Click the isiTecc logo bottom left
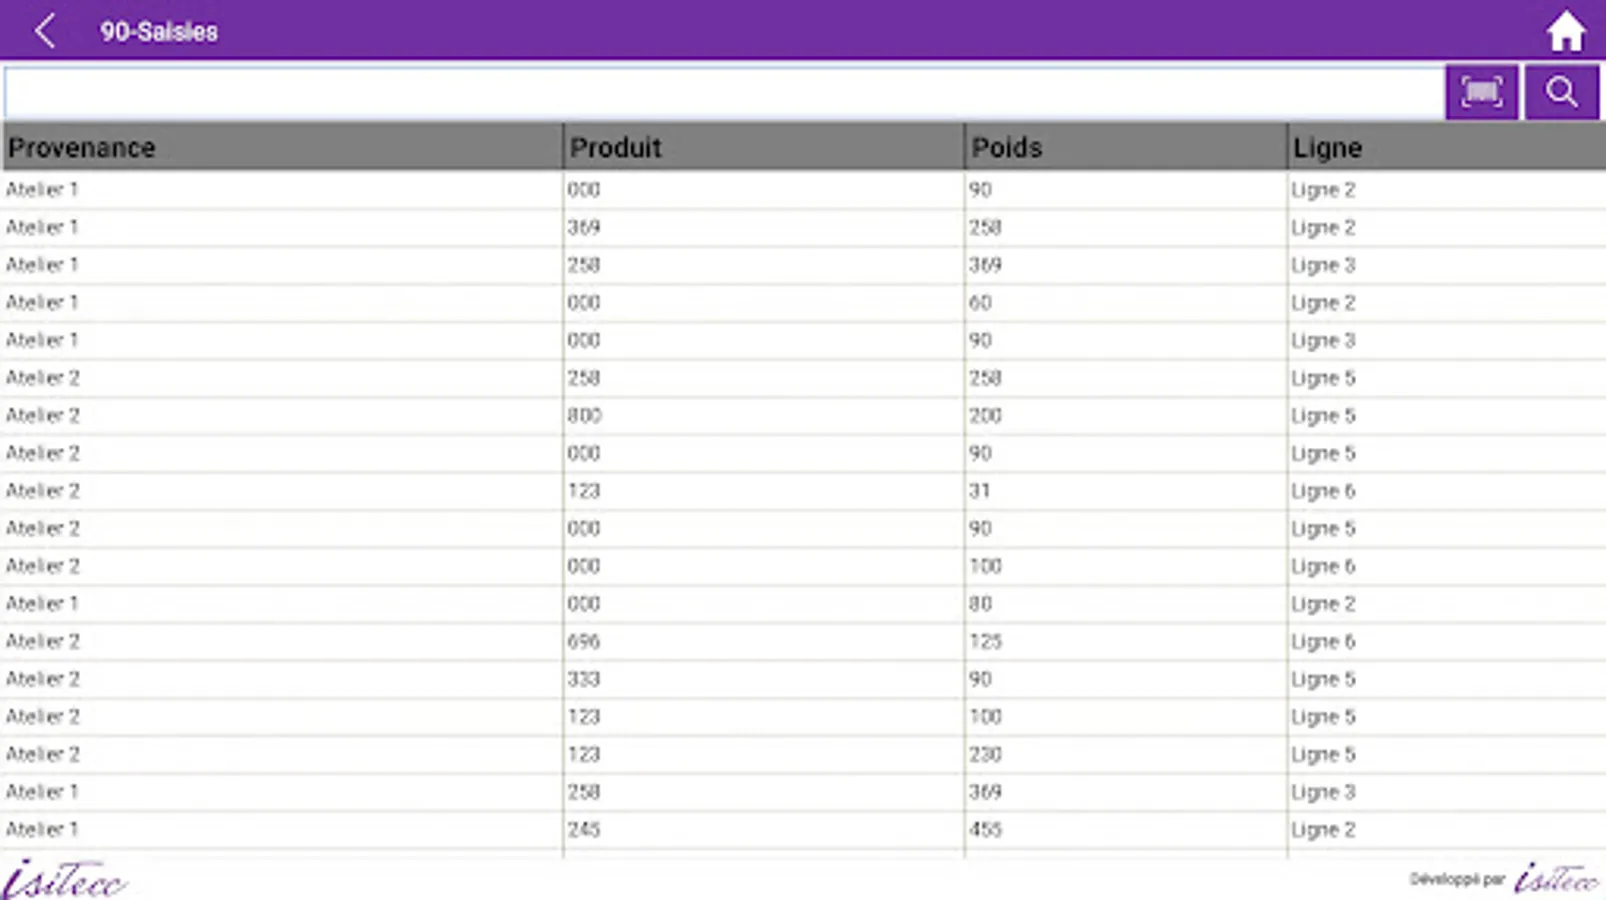Viewport: 1606px width, 900px height. 64,879
